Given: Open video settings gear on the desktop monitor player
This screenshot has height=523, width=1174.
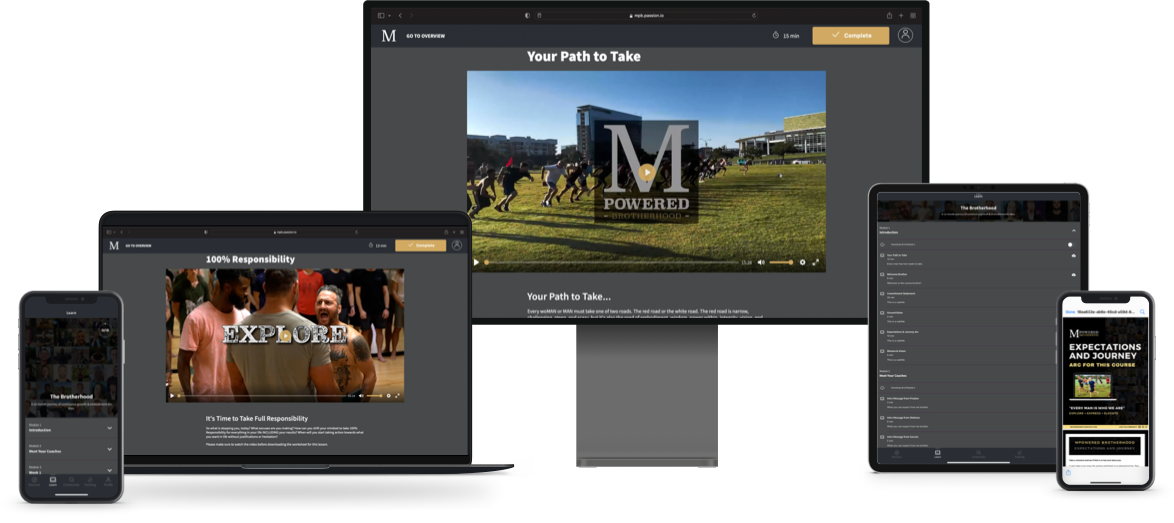Looking at the screenshot, I should pyautogui.click(x=802, y=262).
